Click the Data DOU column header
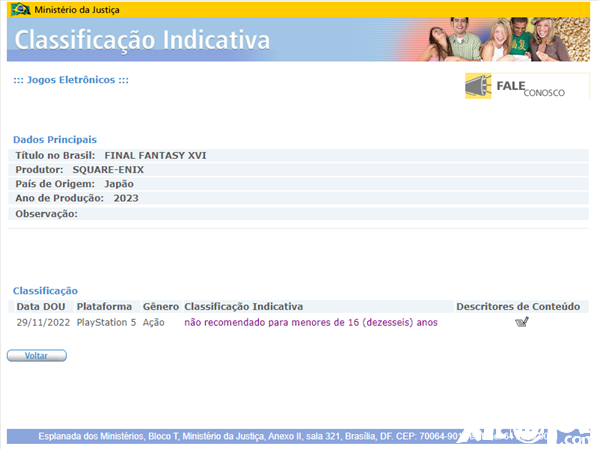Image resolution: width=599 pixels, height=449 pixels. pos(41,306)
